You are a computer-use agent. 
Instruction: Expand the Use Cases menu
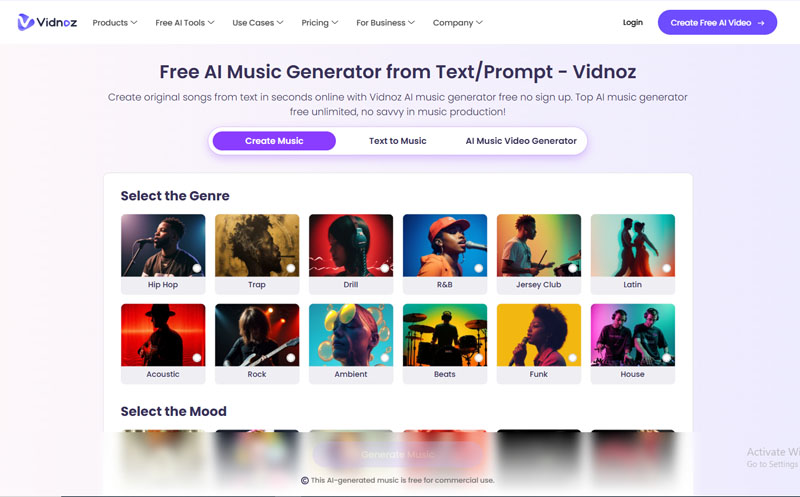[258, 22]
